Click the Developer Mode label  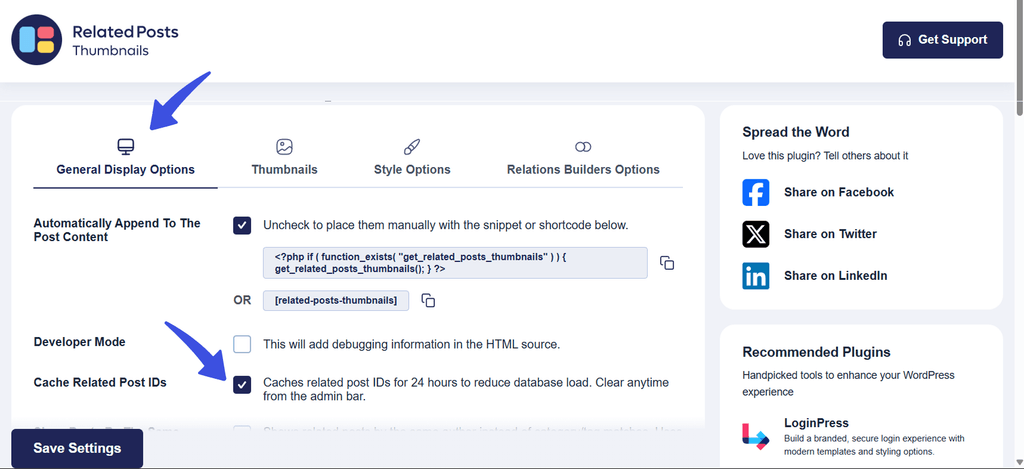(x=79, y=342)
